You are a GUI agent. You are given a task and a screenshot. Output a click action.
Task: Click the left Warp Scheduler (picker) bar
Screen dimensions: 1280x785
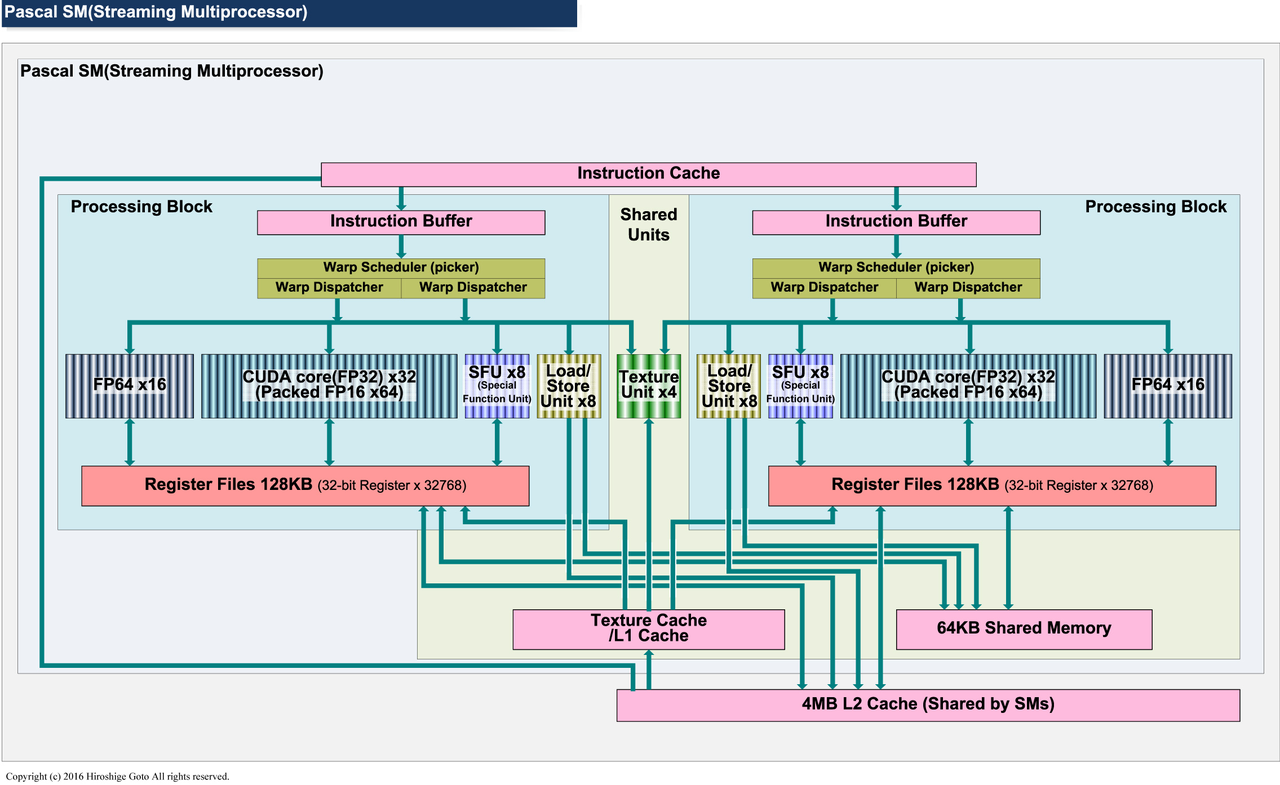401,267
